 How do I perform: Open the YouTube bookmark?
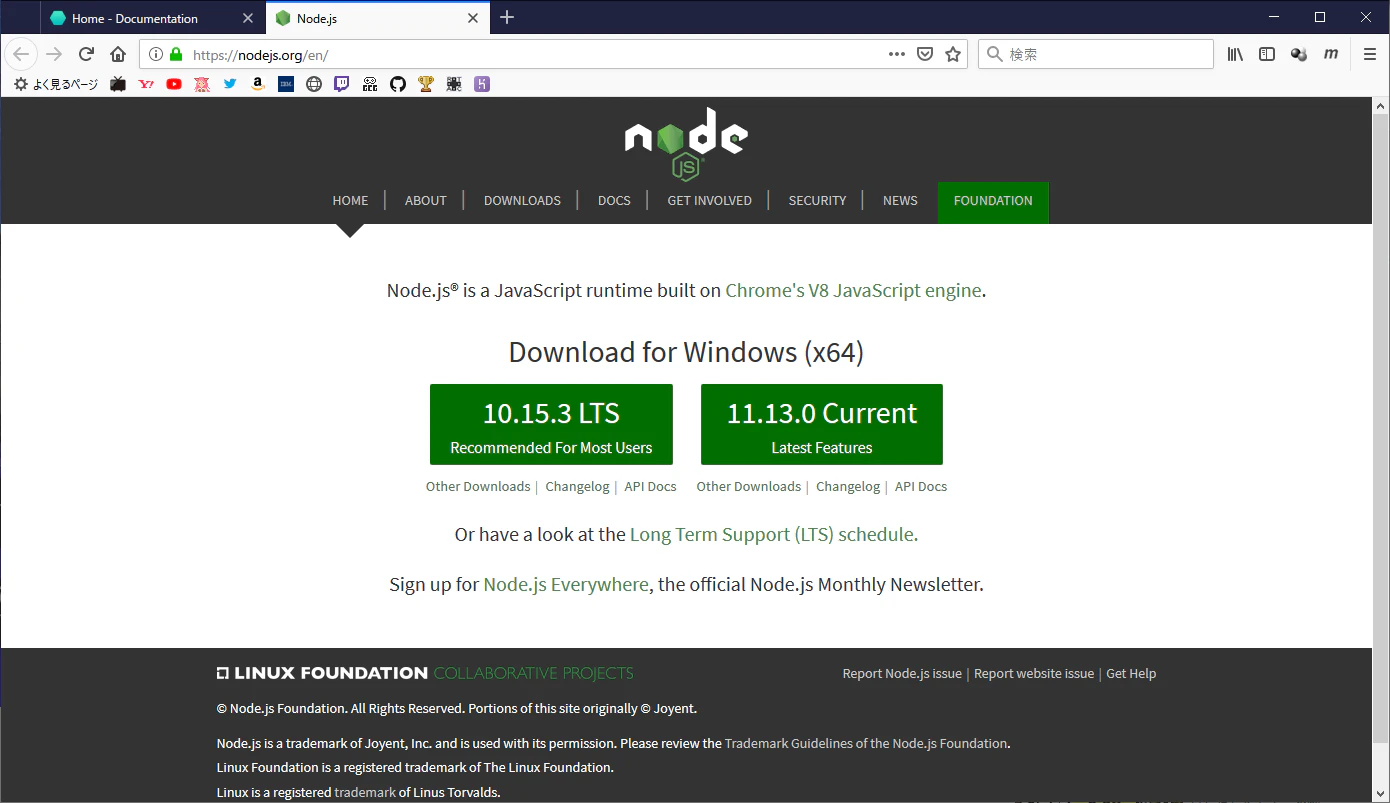(x=174, y=85)
